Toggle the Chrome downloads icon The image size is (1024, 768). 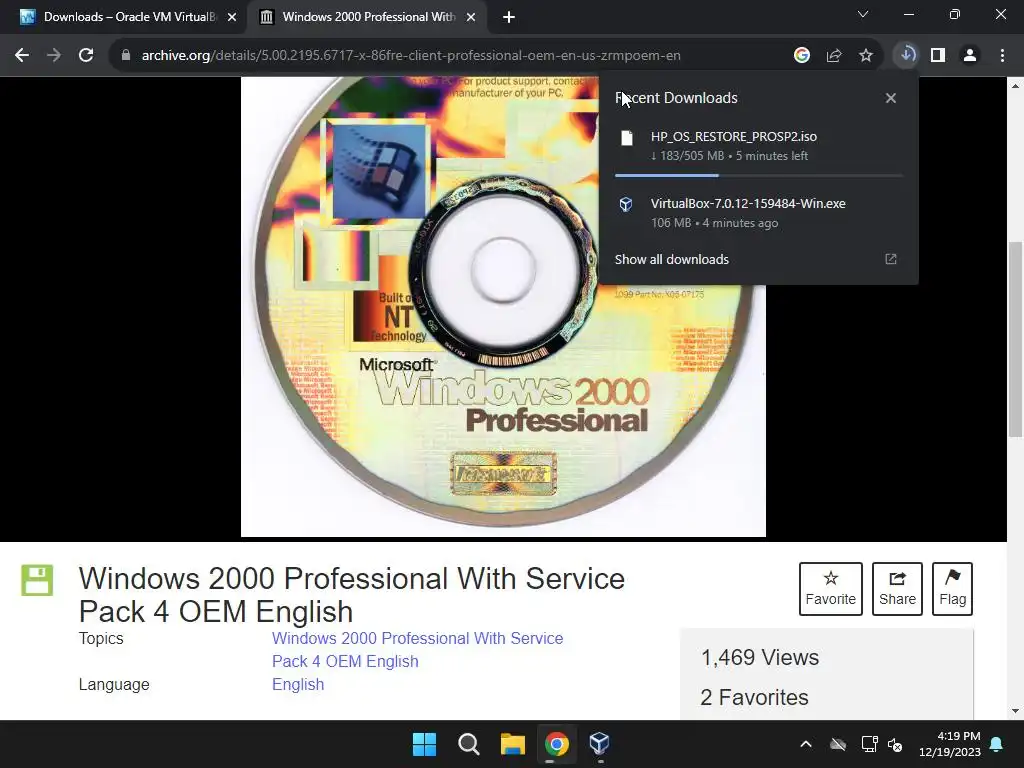907,56
